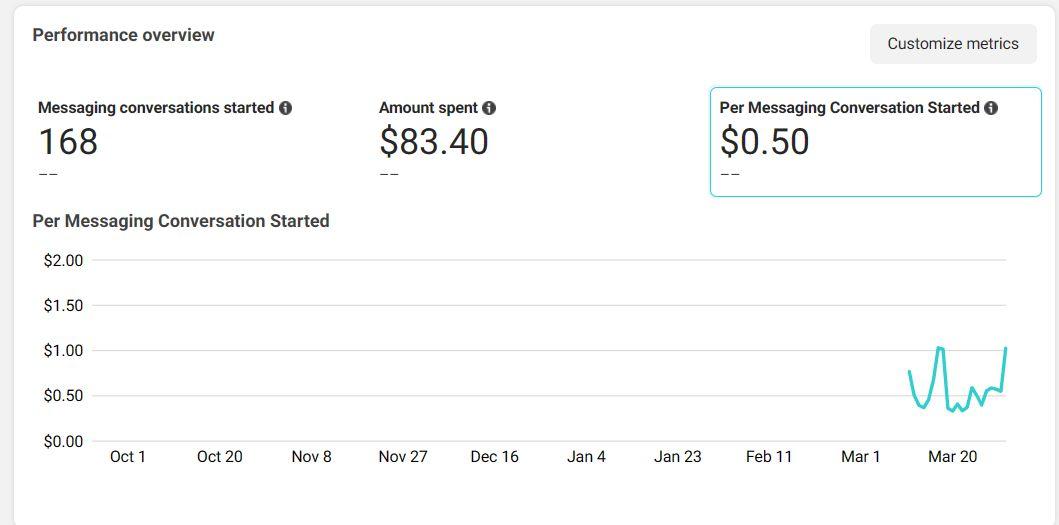1059x525 pixels.
Task: Click the Jan 4 x-axis label
Action: [x=586, y=457]
